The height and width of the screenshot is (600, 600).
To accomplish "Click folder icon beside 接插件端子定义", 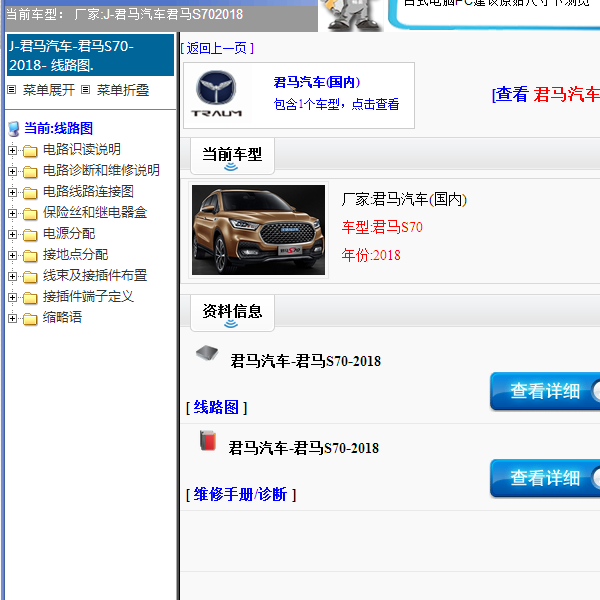I will (x=30, y=298).
